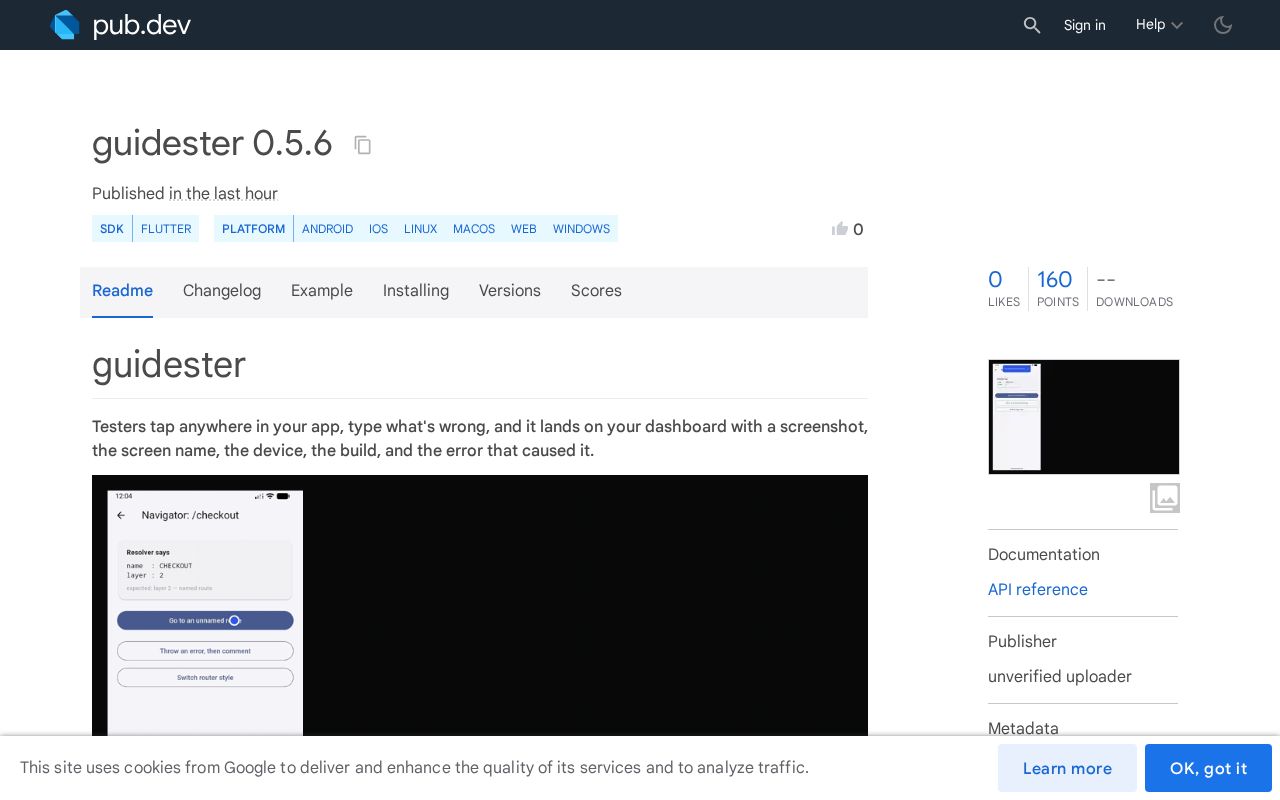Open the Scores tab

pyautogui.click(x=596, y=291)
